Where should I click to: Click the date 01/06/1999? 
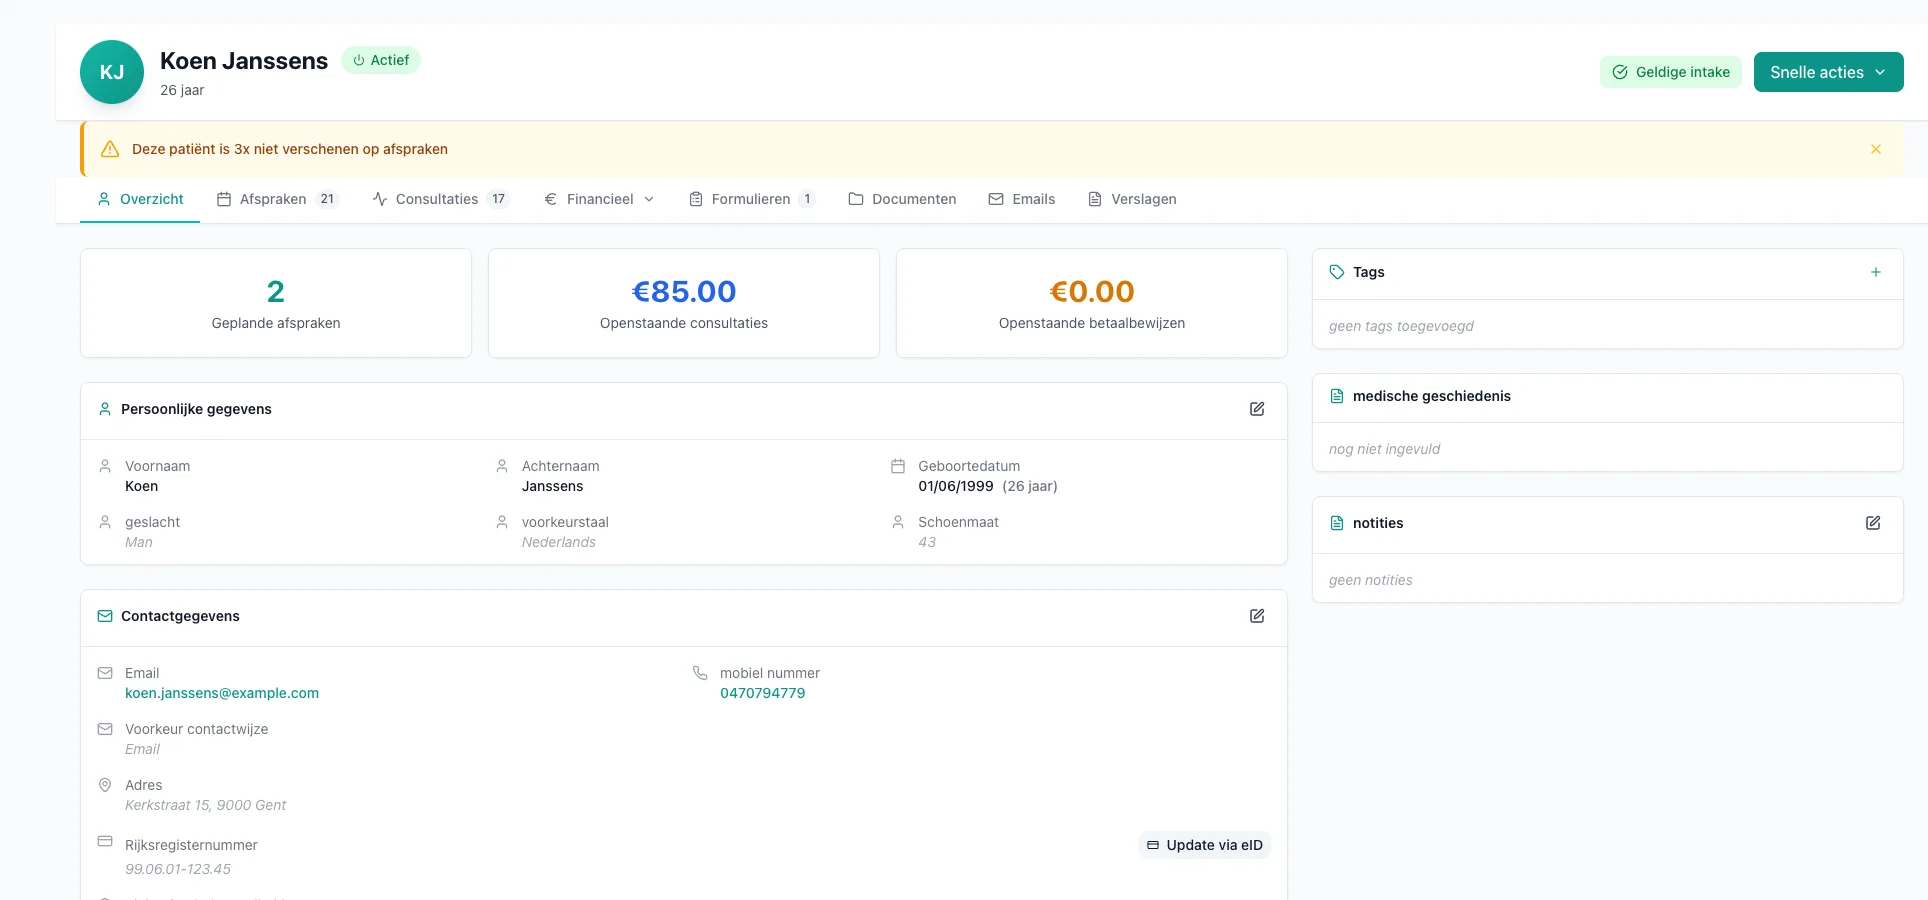pos(956,486)
